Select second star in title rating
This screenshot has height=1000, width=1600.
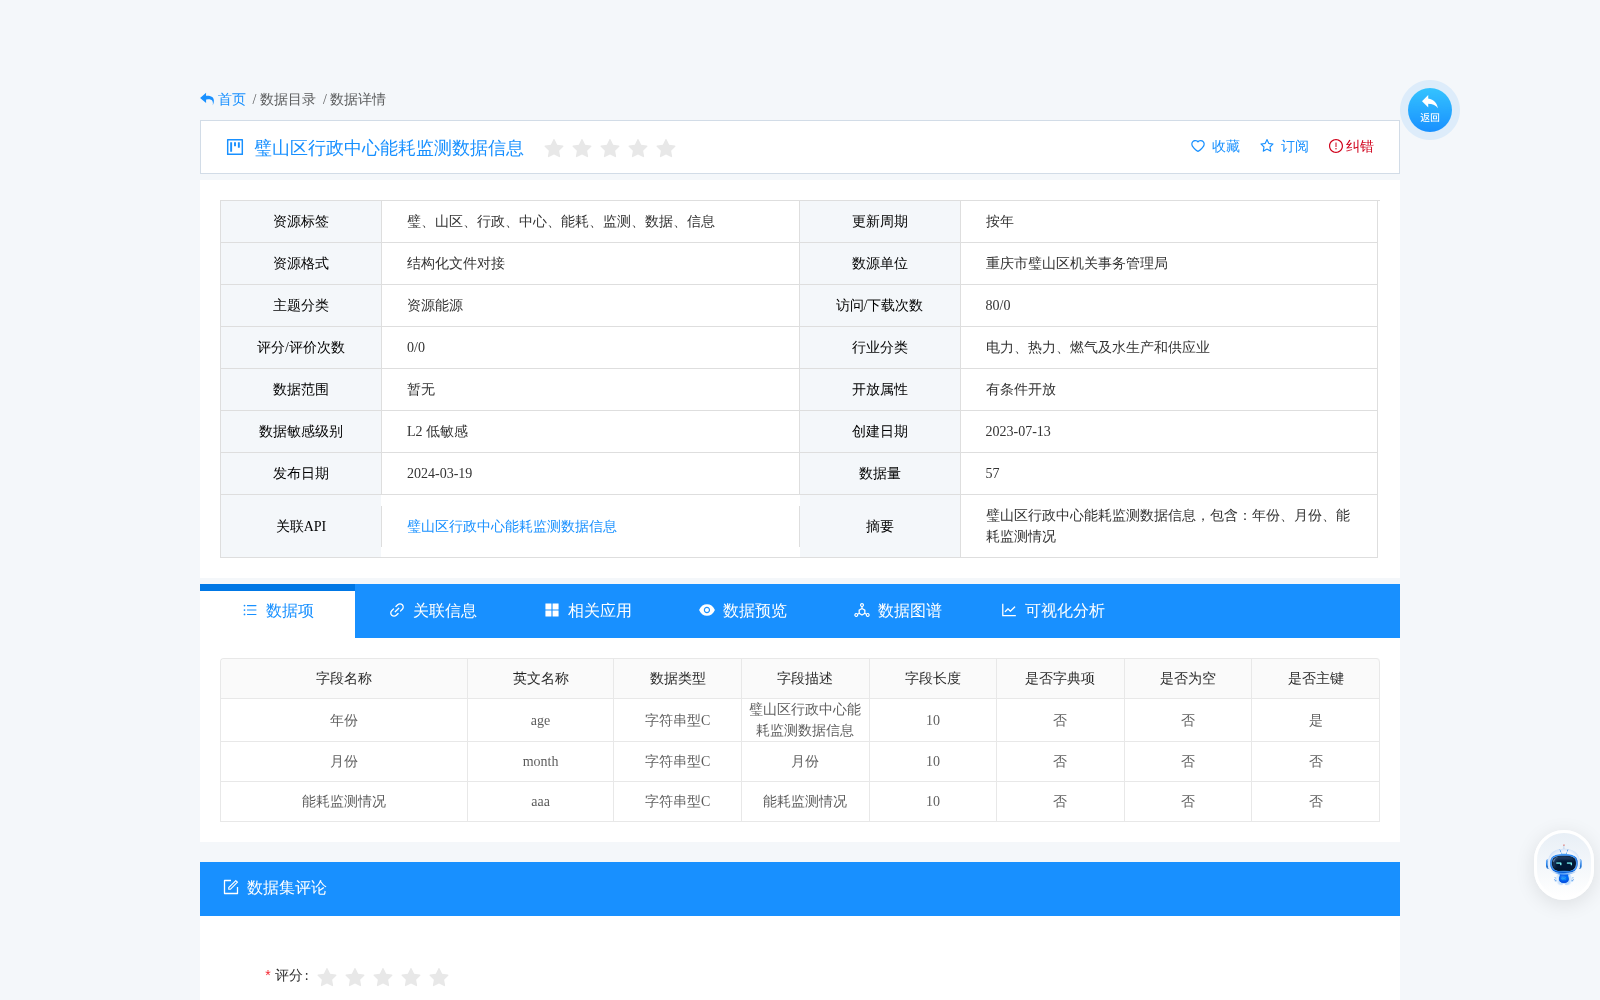click(x=582, y=148)
